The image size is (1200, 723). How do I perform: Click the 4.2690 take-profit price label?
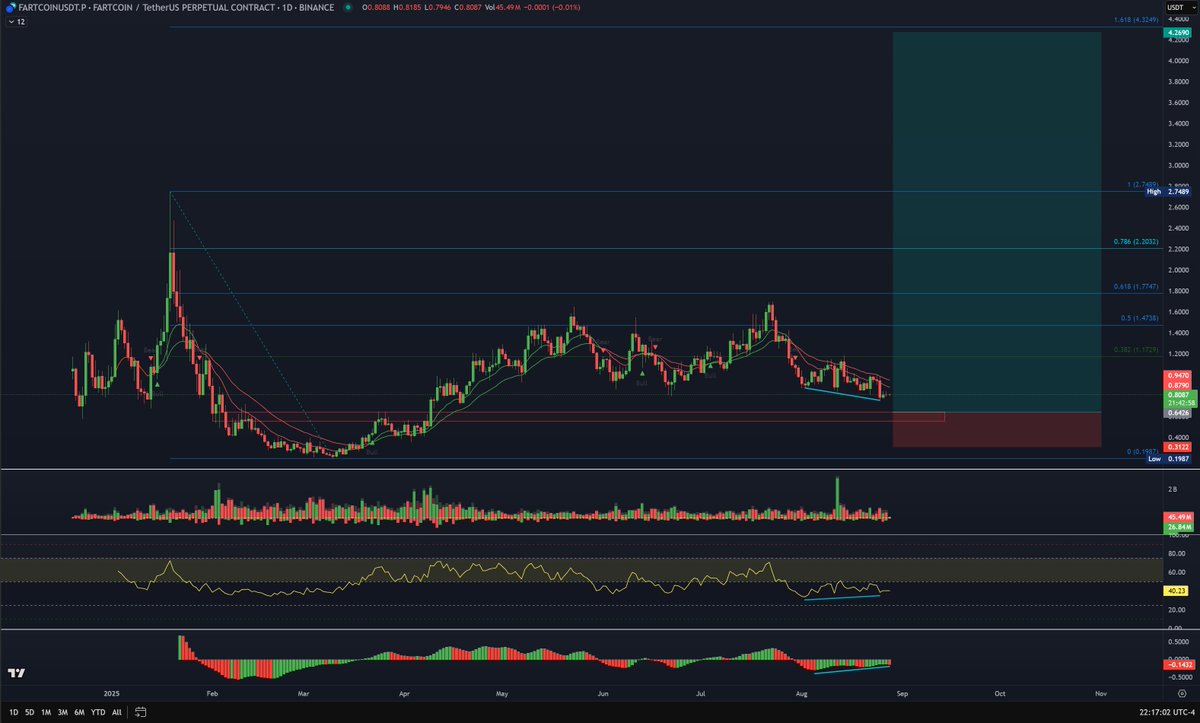(1177, 33)
